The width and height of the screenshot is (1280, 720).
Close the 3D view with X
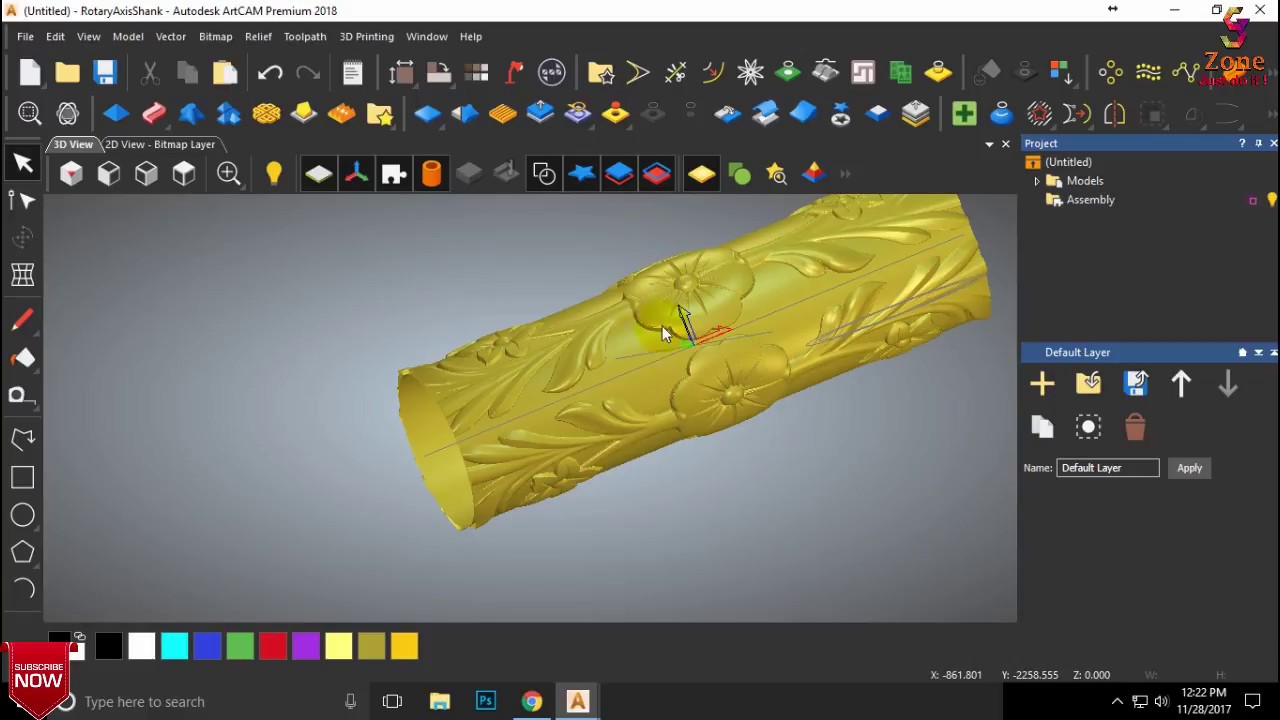pyautogui.click(x=1006, y=144)
